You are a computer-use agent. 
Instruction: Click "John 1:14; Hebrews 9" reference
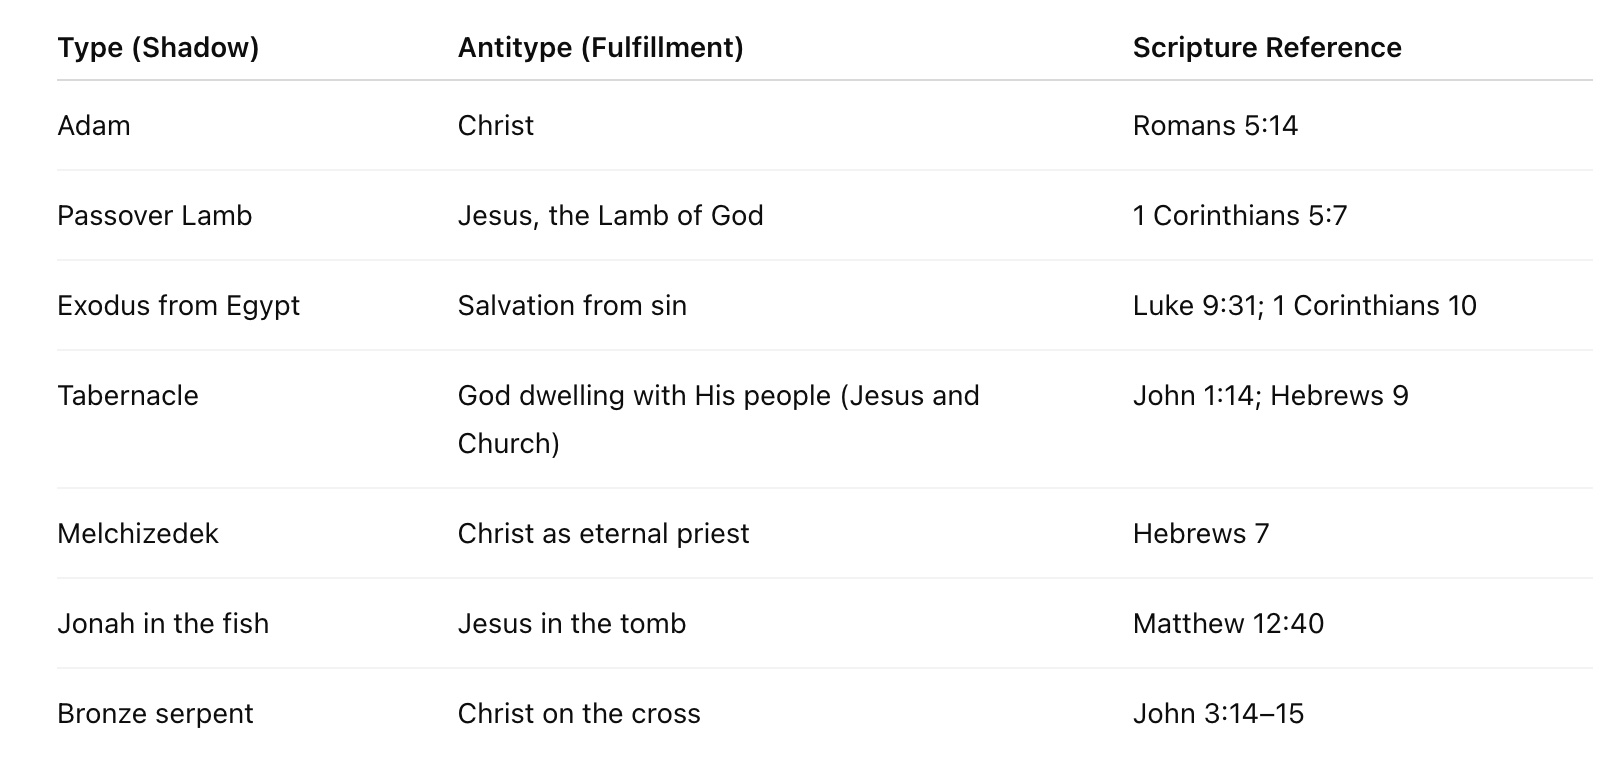(x=1270, y=396)
